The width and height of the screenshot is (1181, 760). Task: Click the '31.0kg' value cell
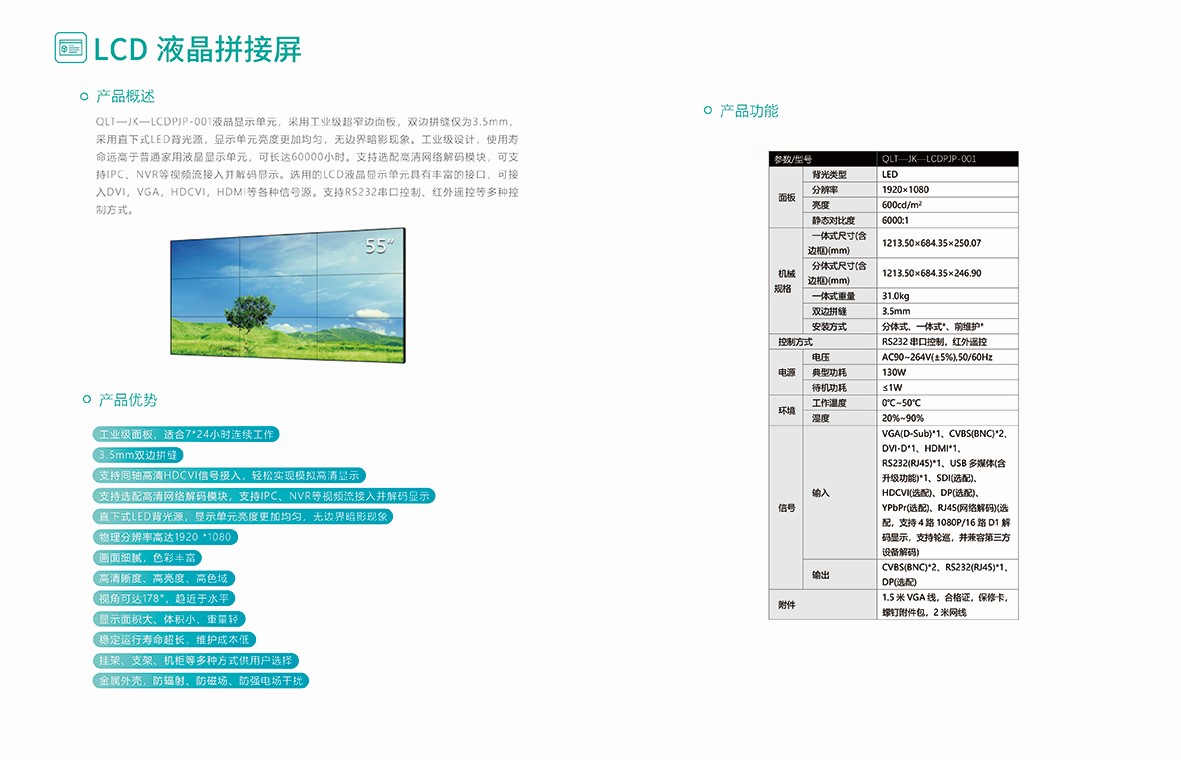[948, 296]
